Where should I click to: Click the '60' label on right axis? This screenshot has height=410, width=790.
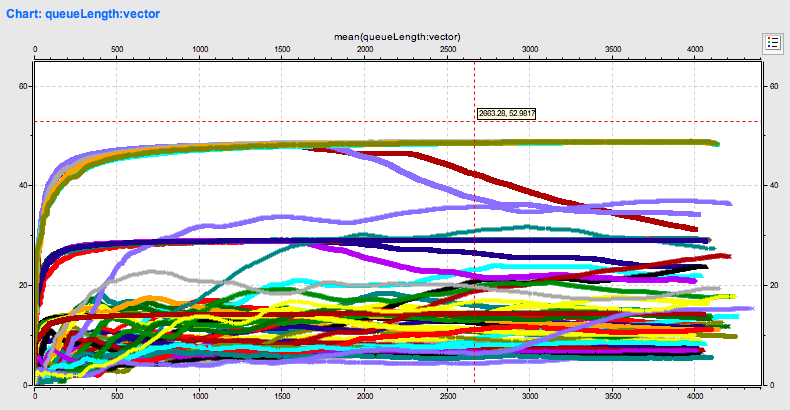click(774, 86)
